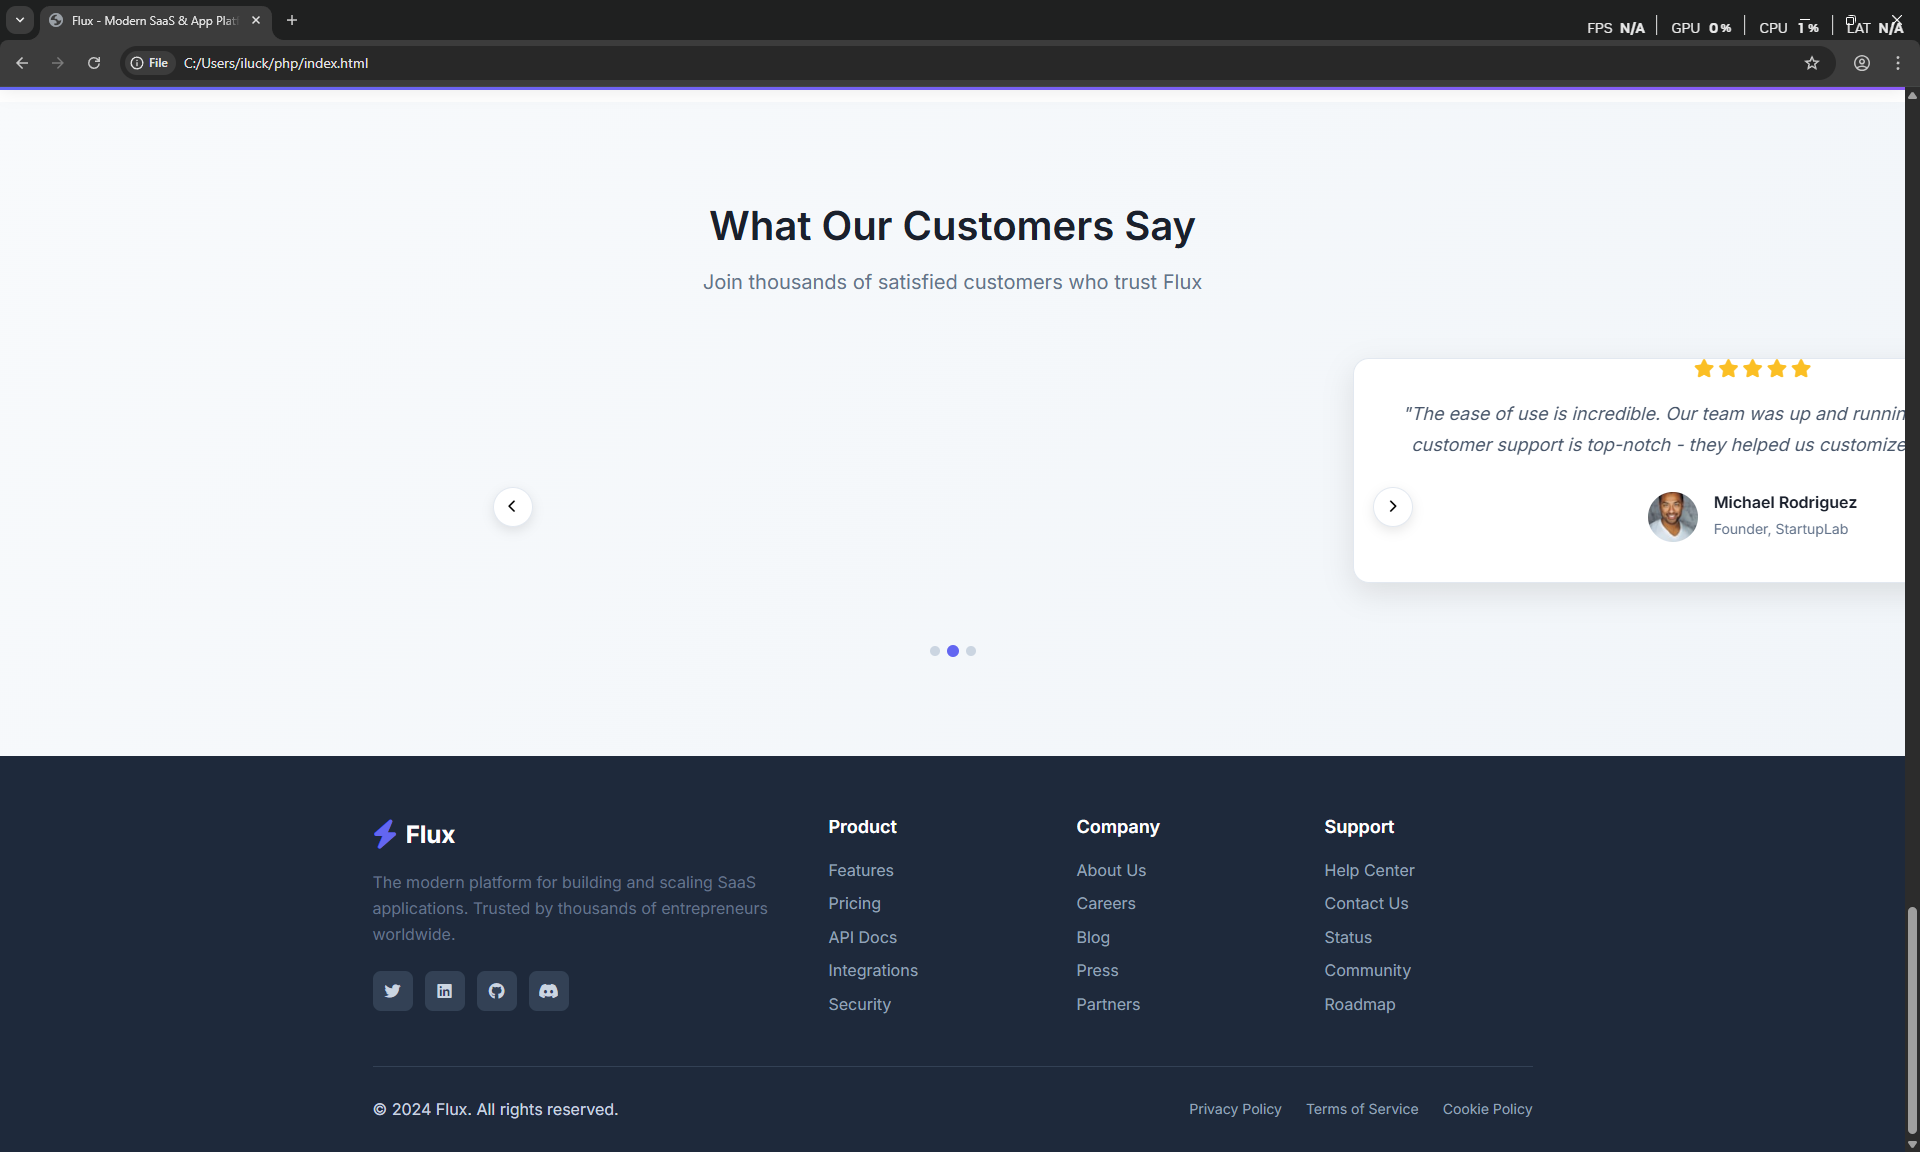Select the first testimonial carousel dot
This screenshot has width=1920, height=1152.
(934, 651)
